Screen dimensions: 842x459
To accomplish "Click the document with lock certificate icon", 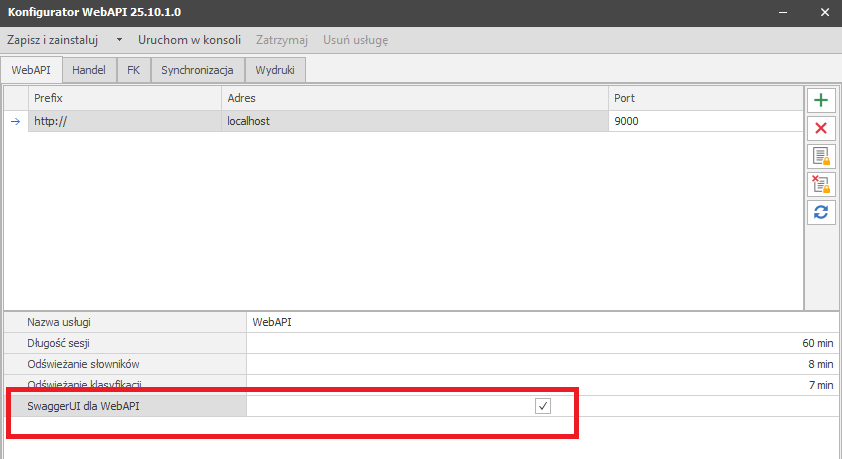I will click(821, 156).
